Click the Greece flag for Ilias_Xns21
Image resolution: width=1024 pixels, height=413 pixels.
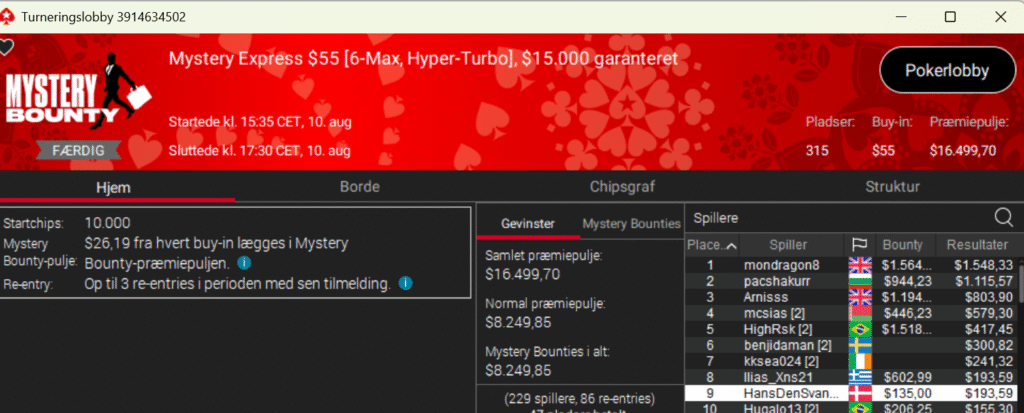pos(860,377)
